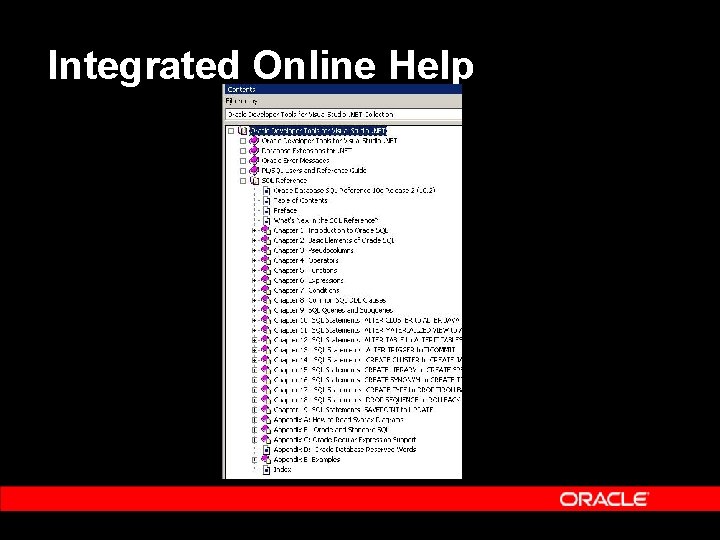
Task: Click the book icon of Chapter 4 Operators
Action: [266, 261]
